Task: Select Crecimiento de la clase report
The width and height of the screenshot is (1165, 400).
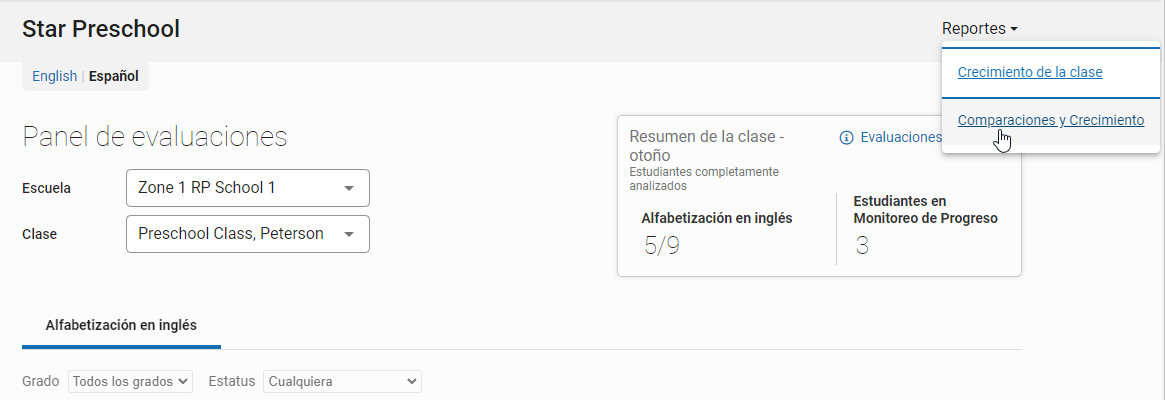Action: pyautogui.click(x=1030, y=73)
